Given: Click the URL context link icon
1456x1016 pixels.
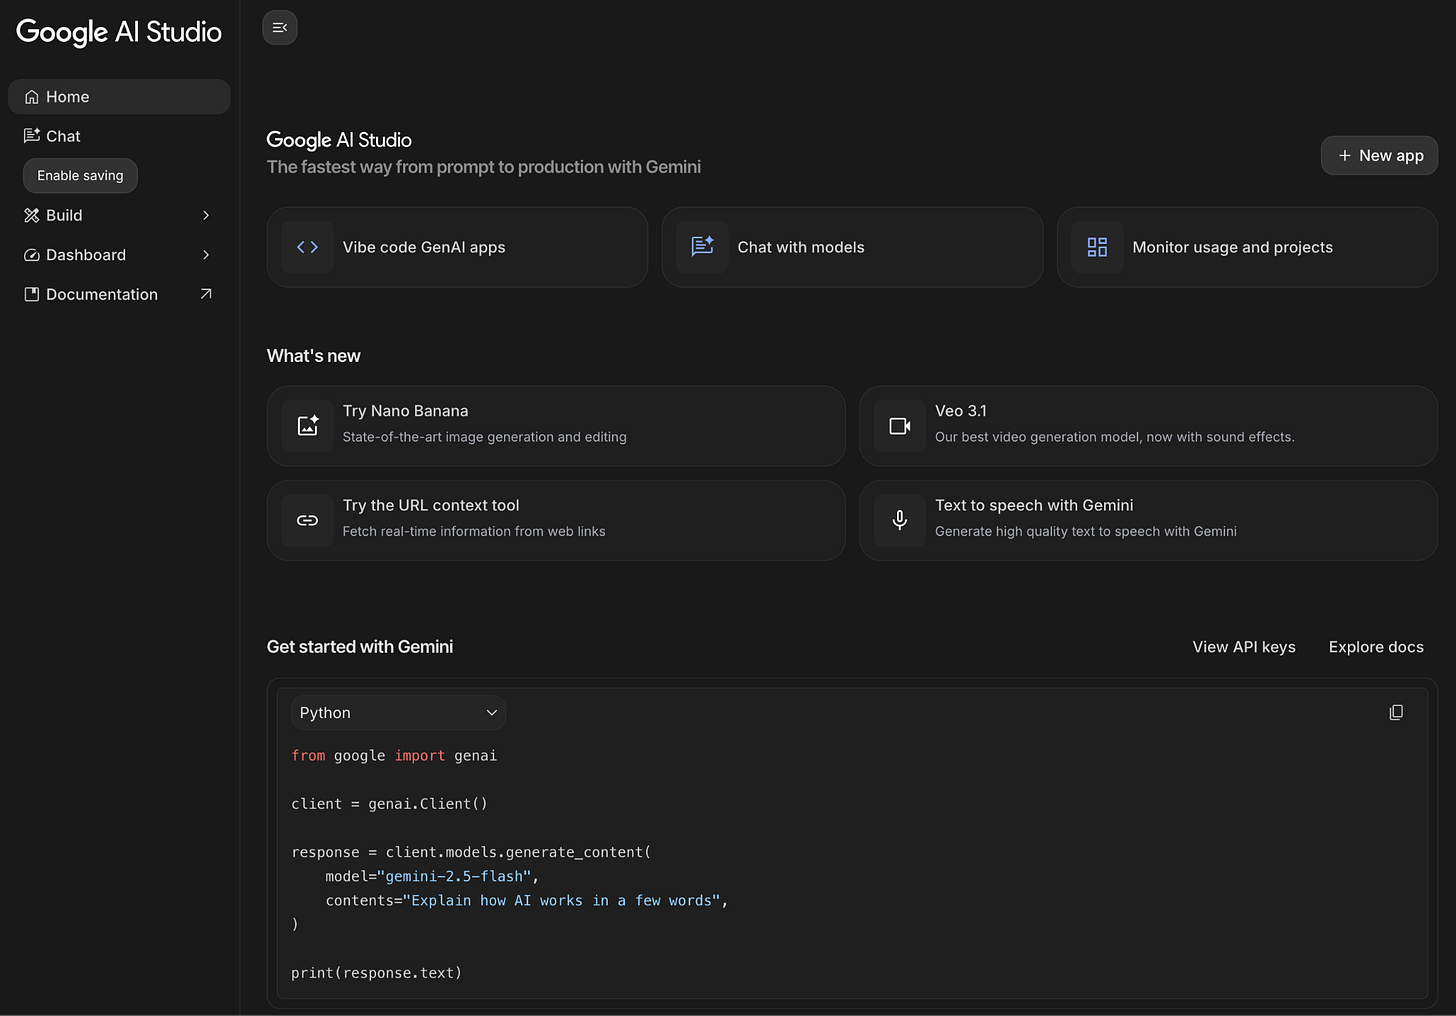Looking at the screenshot, I should pyautogui.click(x=308, y=520).
